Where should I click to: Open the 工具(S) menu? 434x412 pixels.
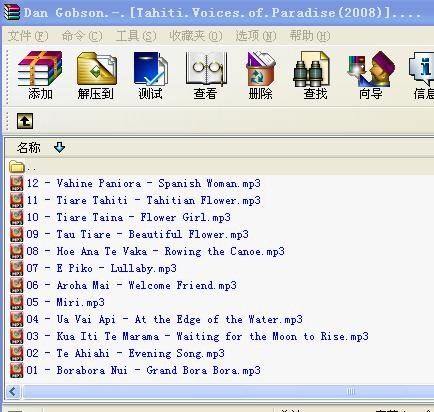(x=136, y=36)
